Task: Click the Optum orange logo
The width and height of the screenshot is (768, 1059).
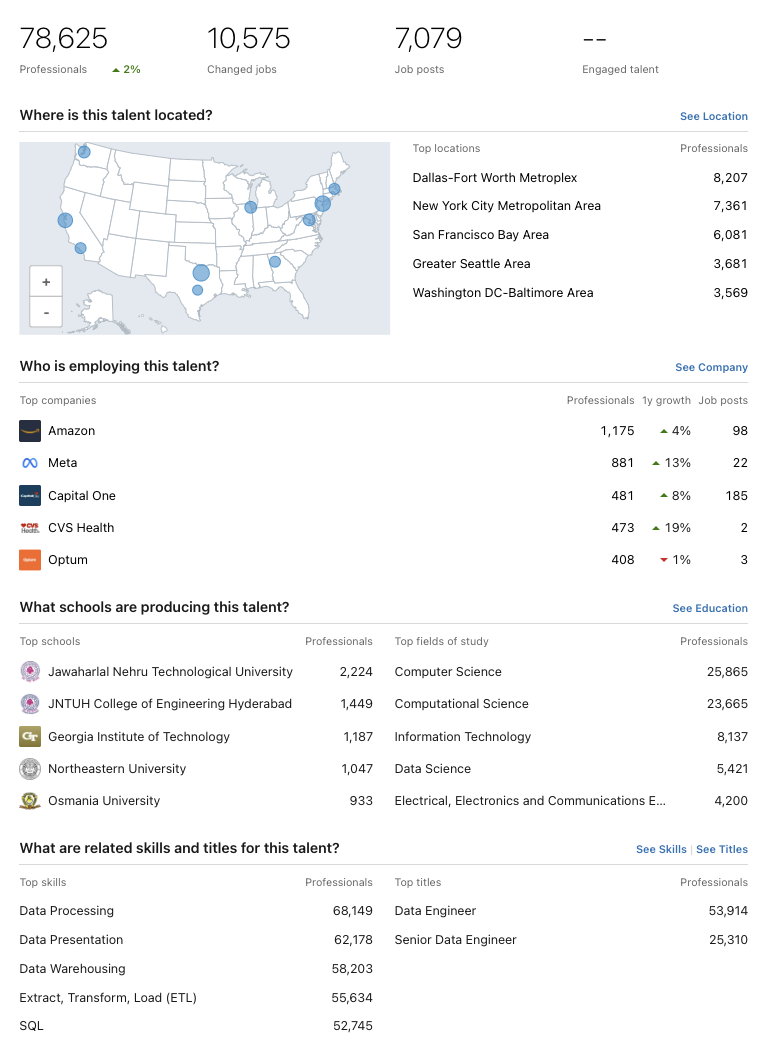Action: point(30,560)
